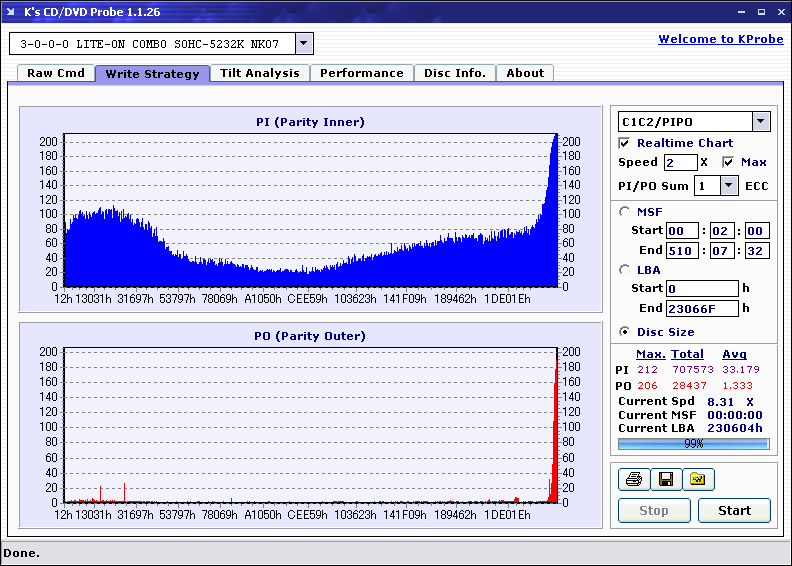Open the LITE-ON drive selection dropdown
This screenshot has width=792, height=566.
coord(304,44)
